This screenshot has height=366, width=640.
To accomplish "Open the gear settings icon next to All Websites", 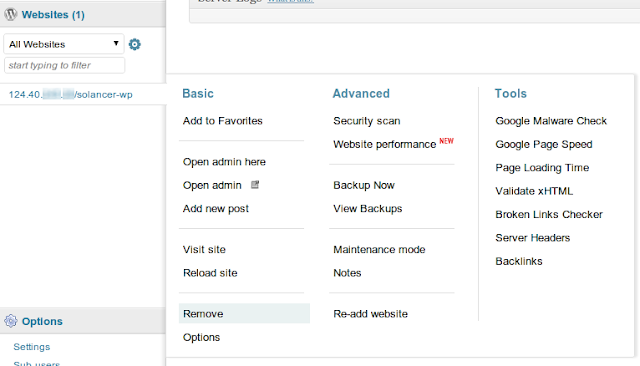I will (x=135, y=44).
